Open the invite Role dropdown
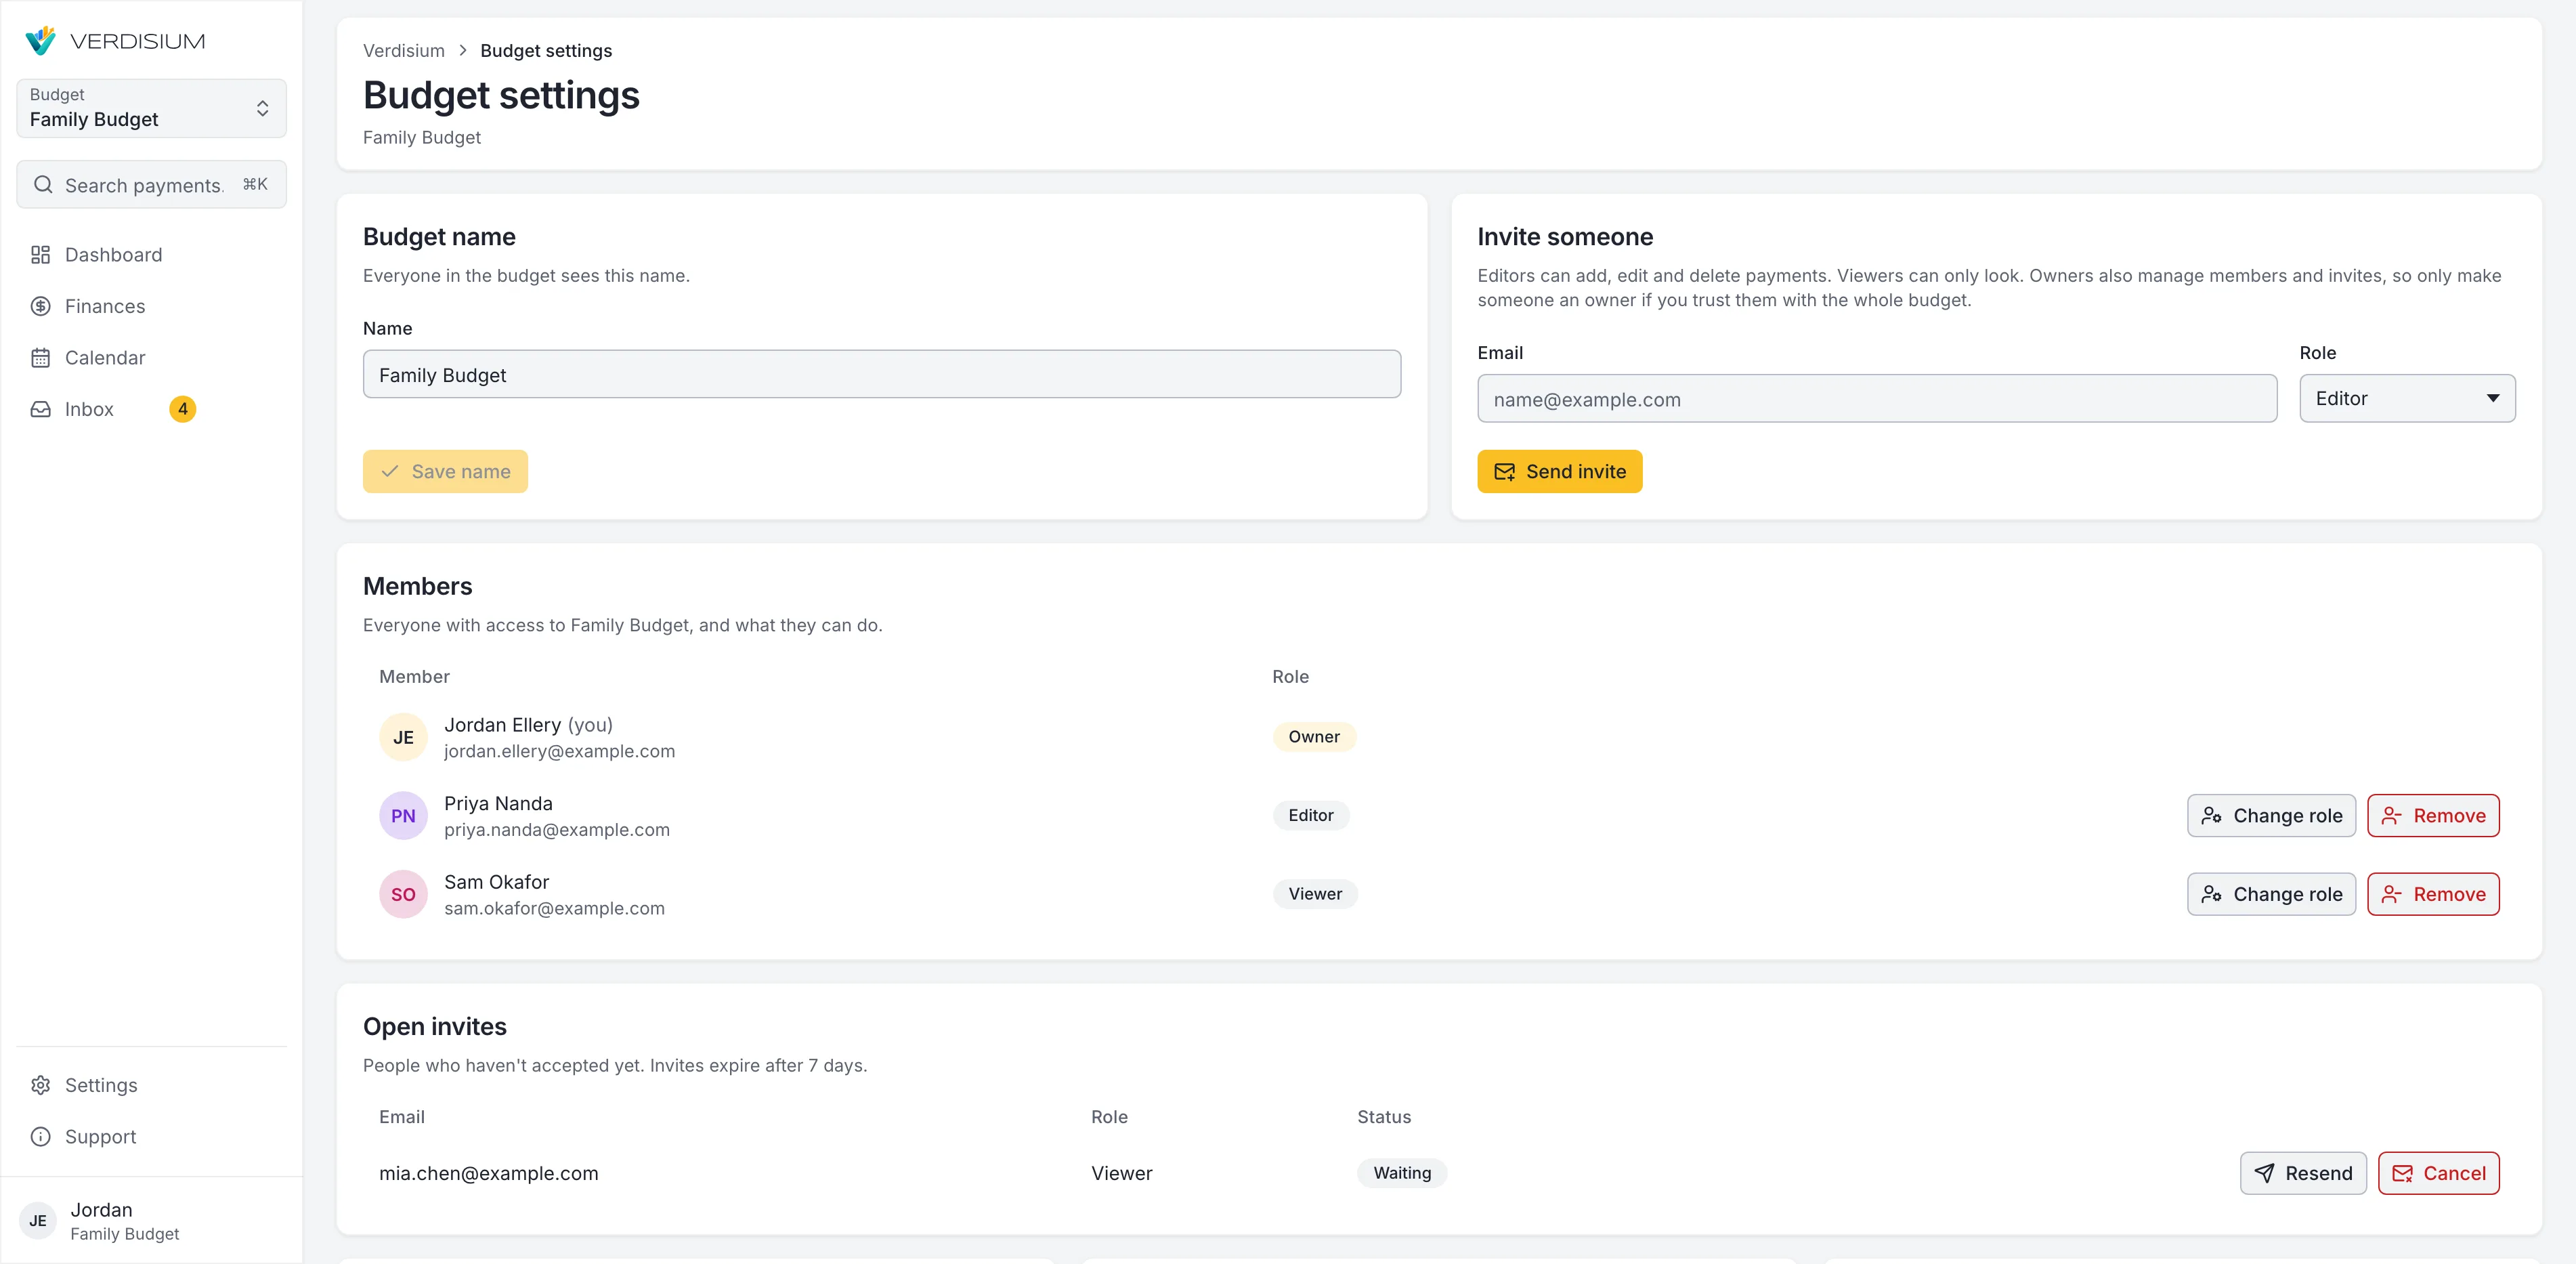This screenshot has height=1264, width=2576. point(2407,399)
